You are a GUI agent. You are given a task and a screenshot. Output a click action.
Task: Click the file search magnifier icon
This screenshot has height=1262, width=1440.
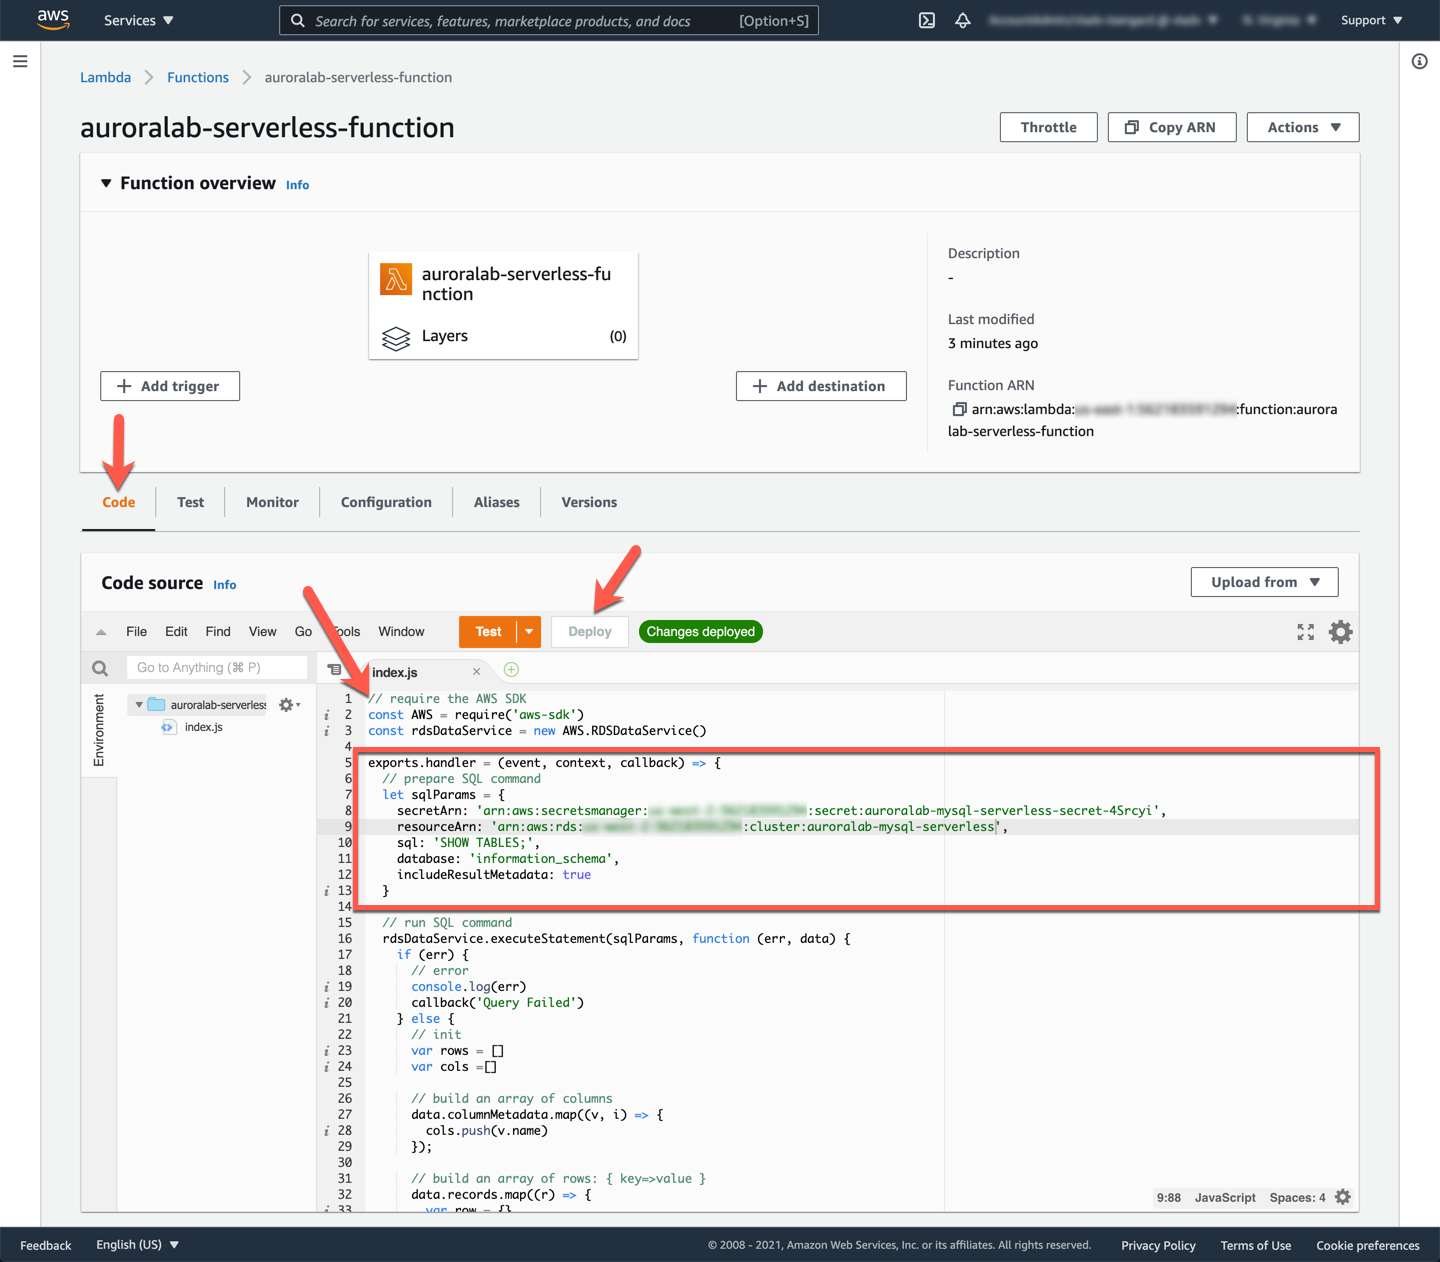click(100, 668)
